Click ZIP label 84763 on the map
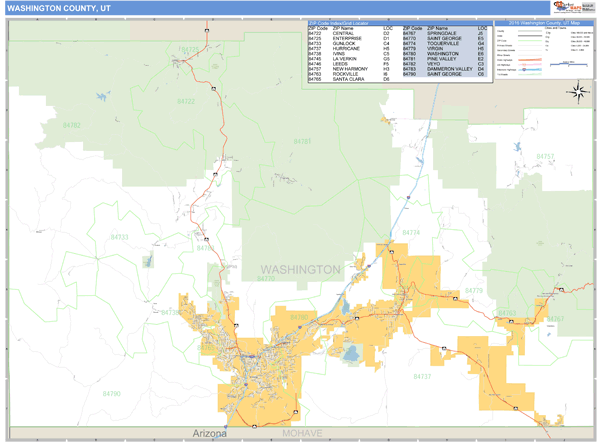Viewport: 600px width, 442px height. click(507, 313)
